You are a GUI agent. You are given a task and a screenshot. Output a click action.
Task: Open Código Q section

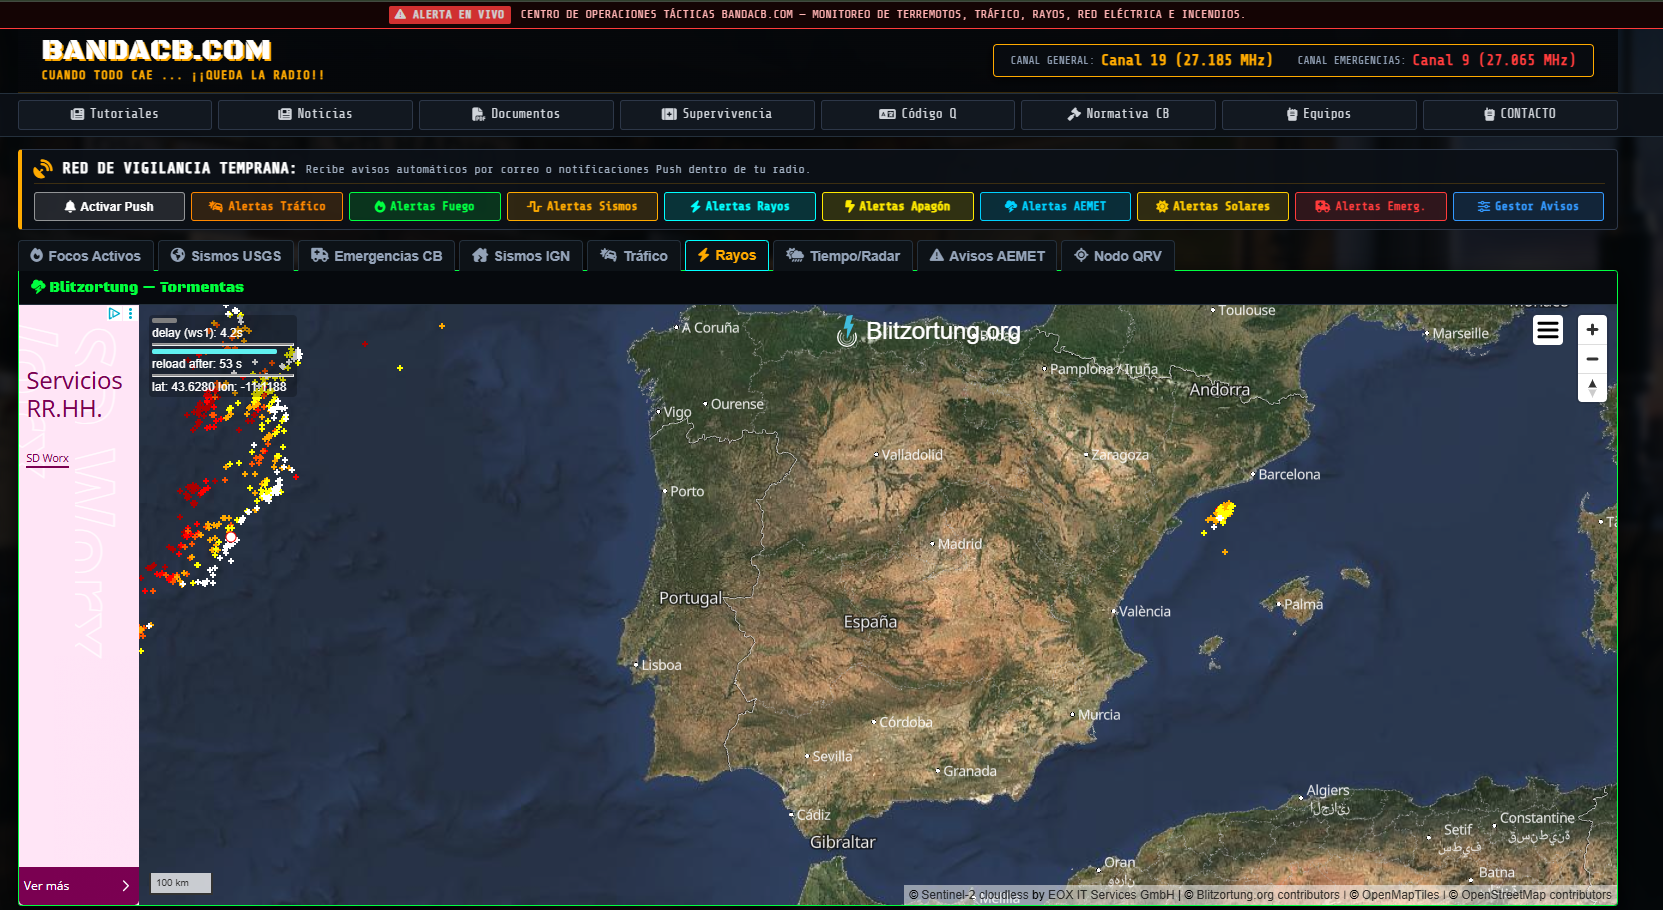point(918,114)
